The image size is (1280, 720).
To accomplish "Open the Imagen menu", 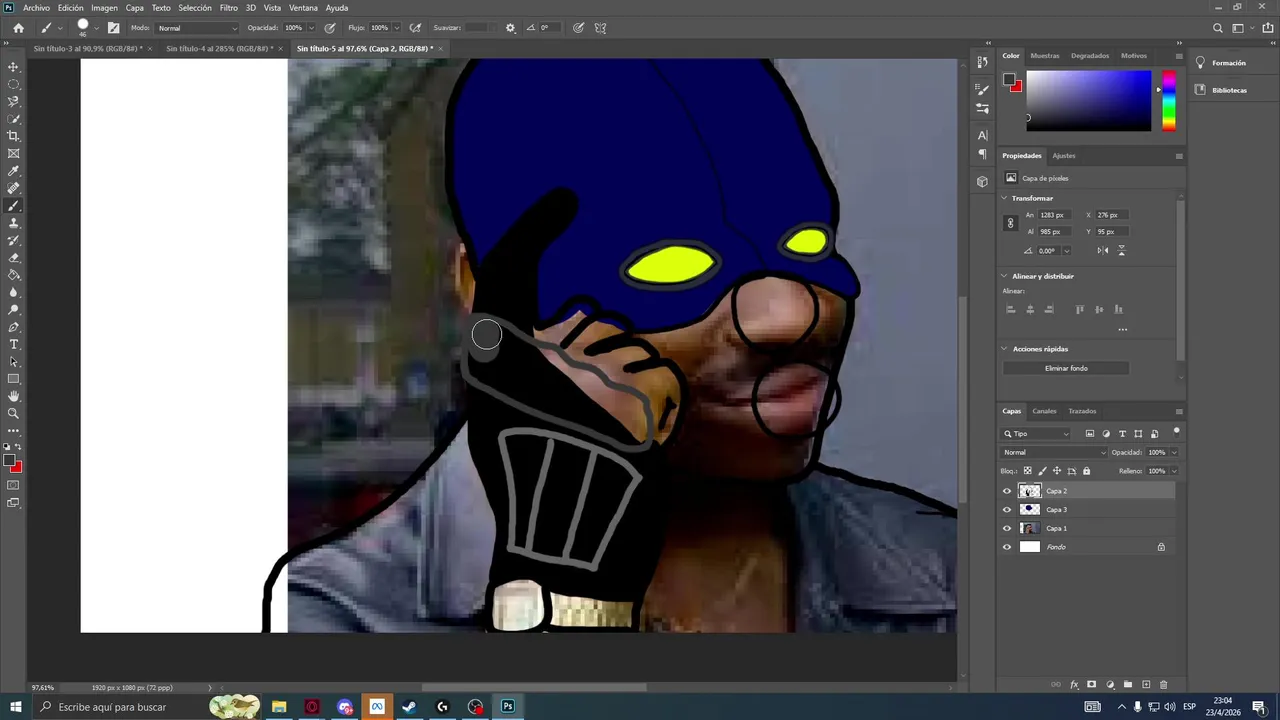I will pyautogui.click(x=104, y=8).
